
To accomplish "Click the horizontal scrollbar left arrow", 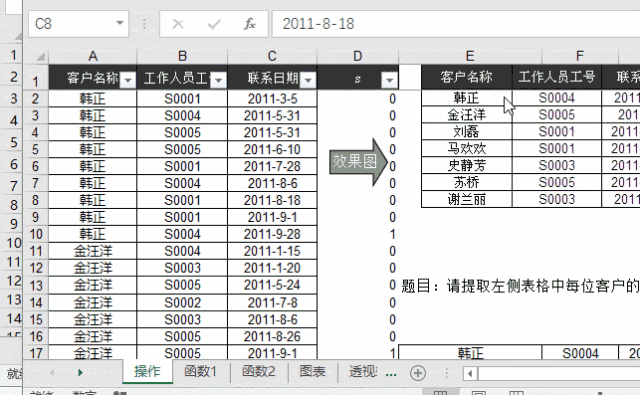I will [x=470, y=373].
